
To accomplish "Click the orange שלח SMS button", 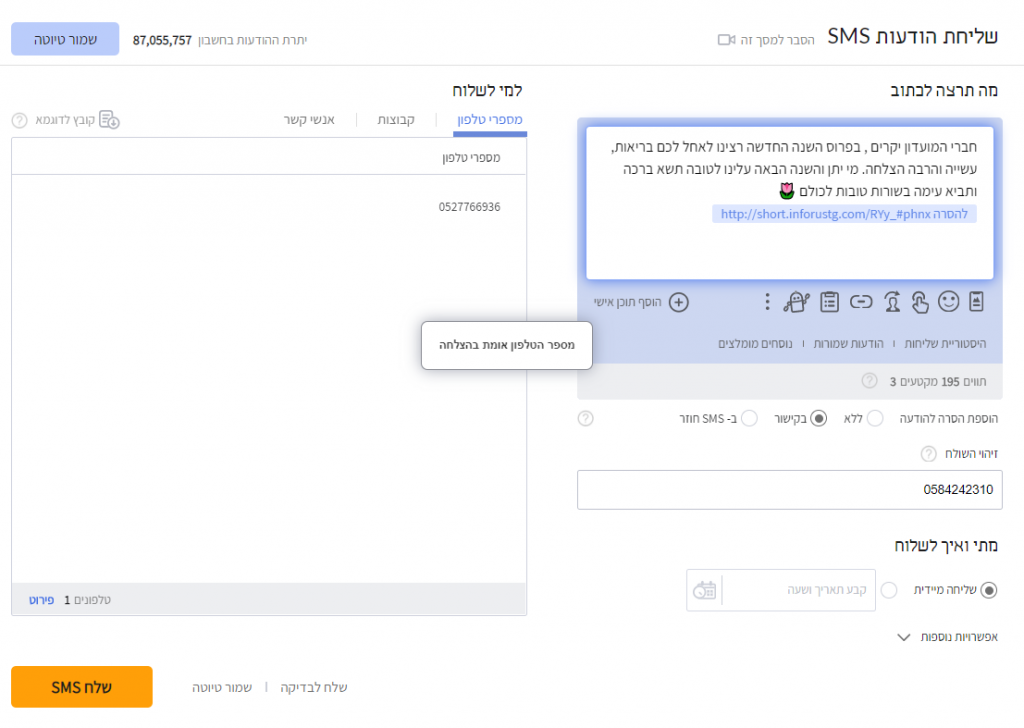I will 82,687.
